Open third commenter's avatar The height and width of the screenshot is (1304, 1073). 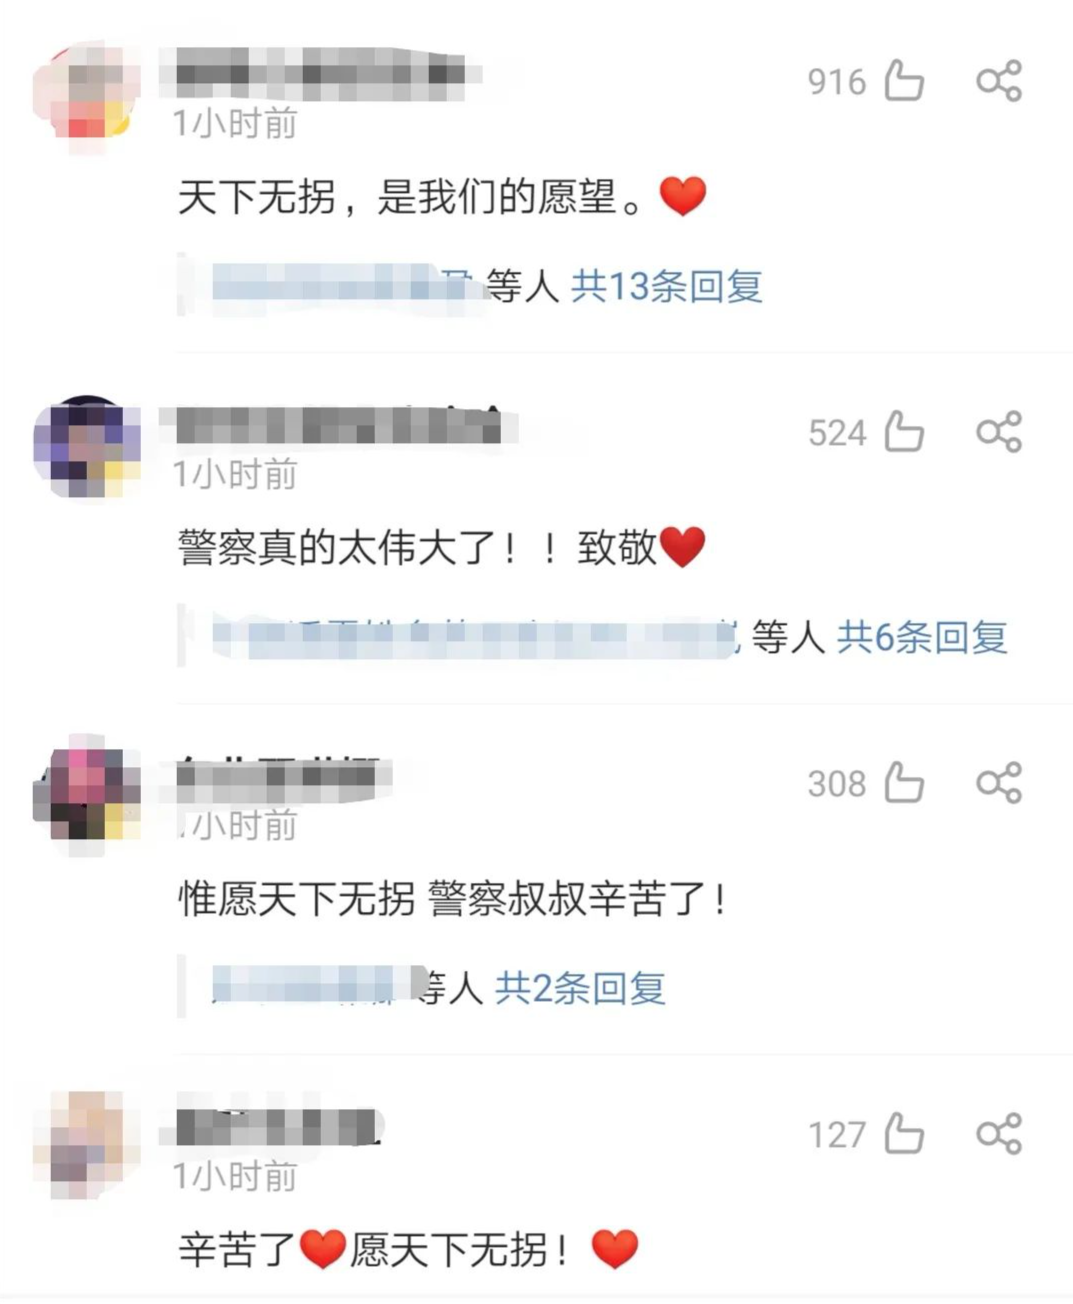pyautogui.click(x=87, y=796)
